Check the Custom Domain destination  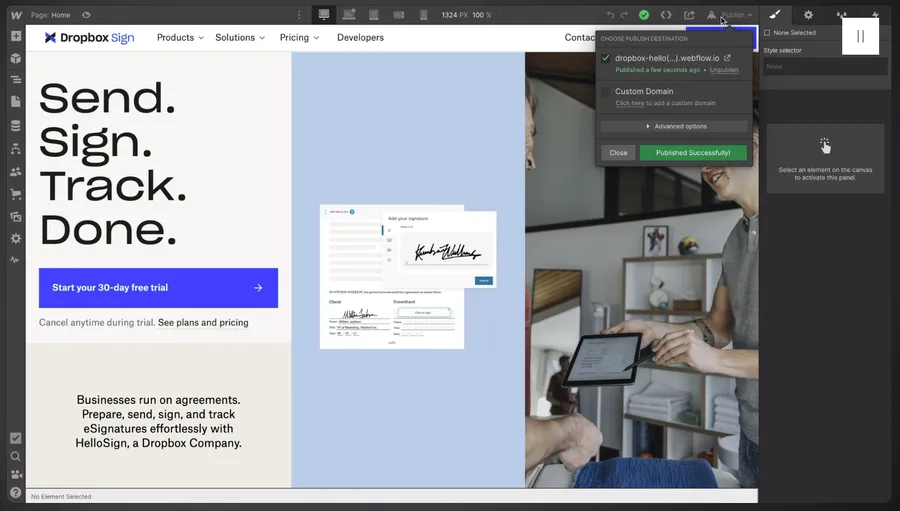[606, 91]
